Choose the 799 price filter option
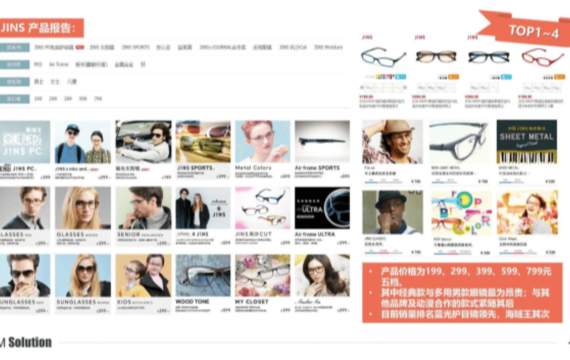570x360 pixels. pyautogui.click(x=98, y=99)
